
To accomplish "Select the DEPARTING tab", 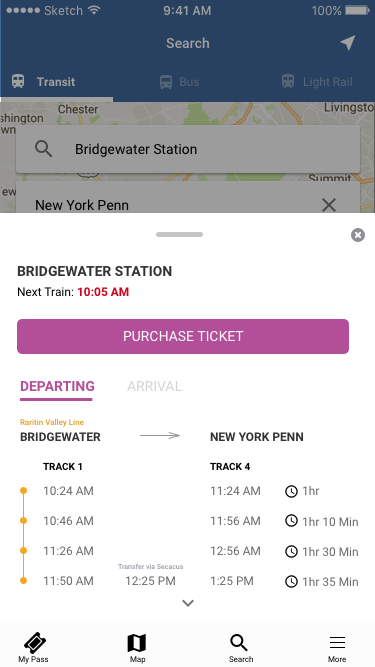I will coord(57,387).
